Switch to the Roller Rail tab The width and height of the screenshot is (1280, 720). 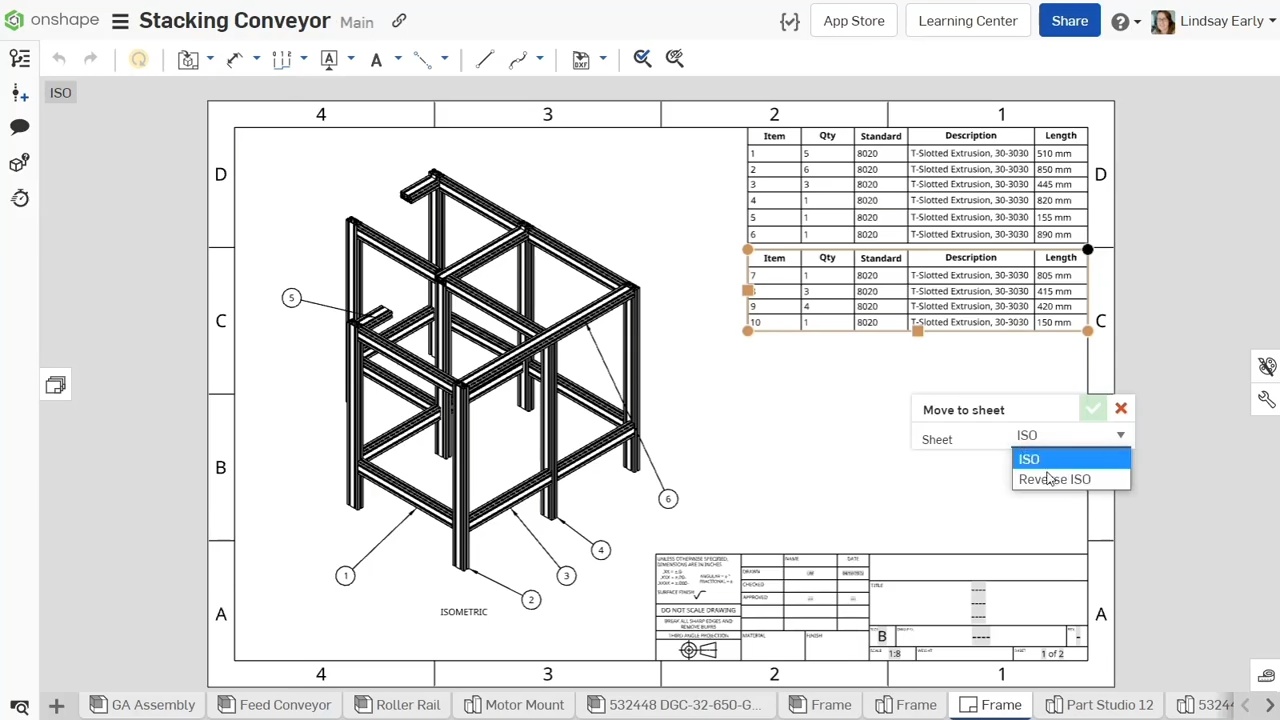[396, 705]
